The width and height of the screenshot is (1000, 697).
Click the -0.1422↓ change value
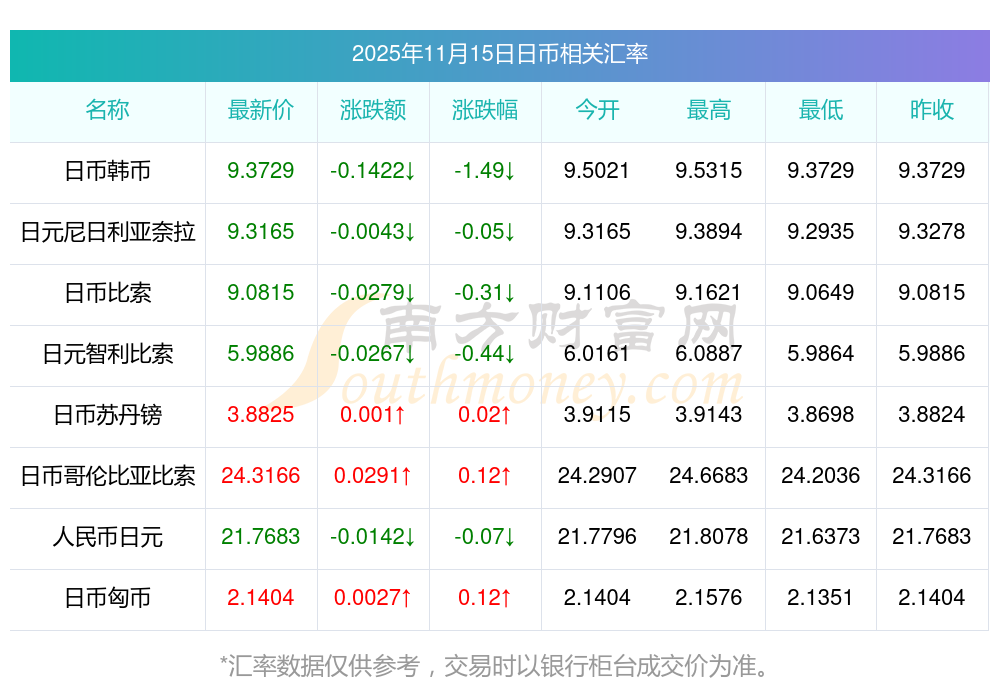(x=372, y=171)
